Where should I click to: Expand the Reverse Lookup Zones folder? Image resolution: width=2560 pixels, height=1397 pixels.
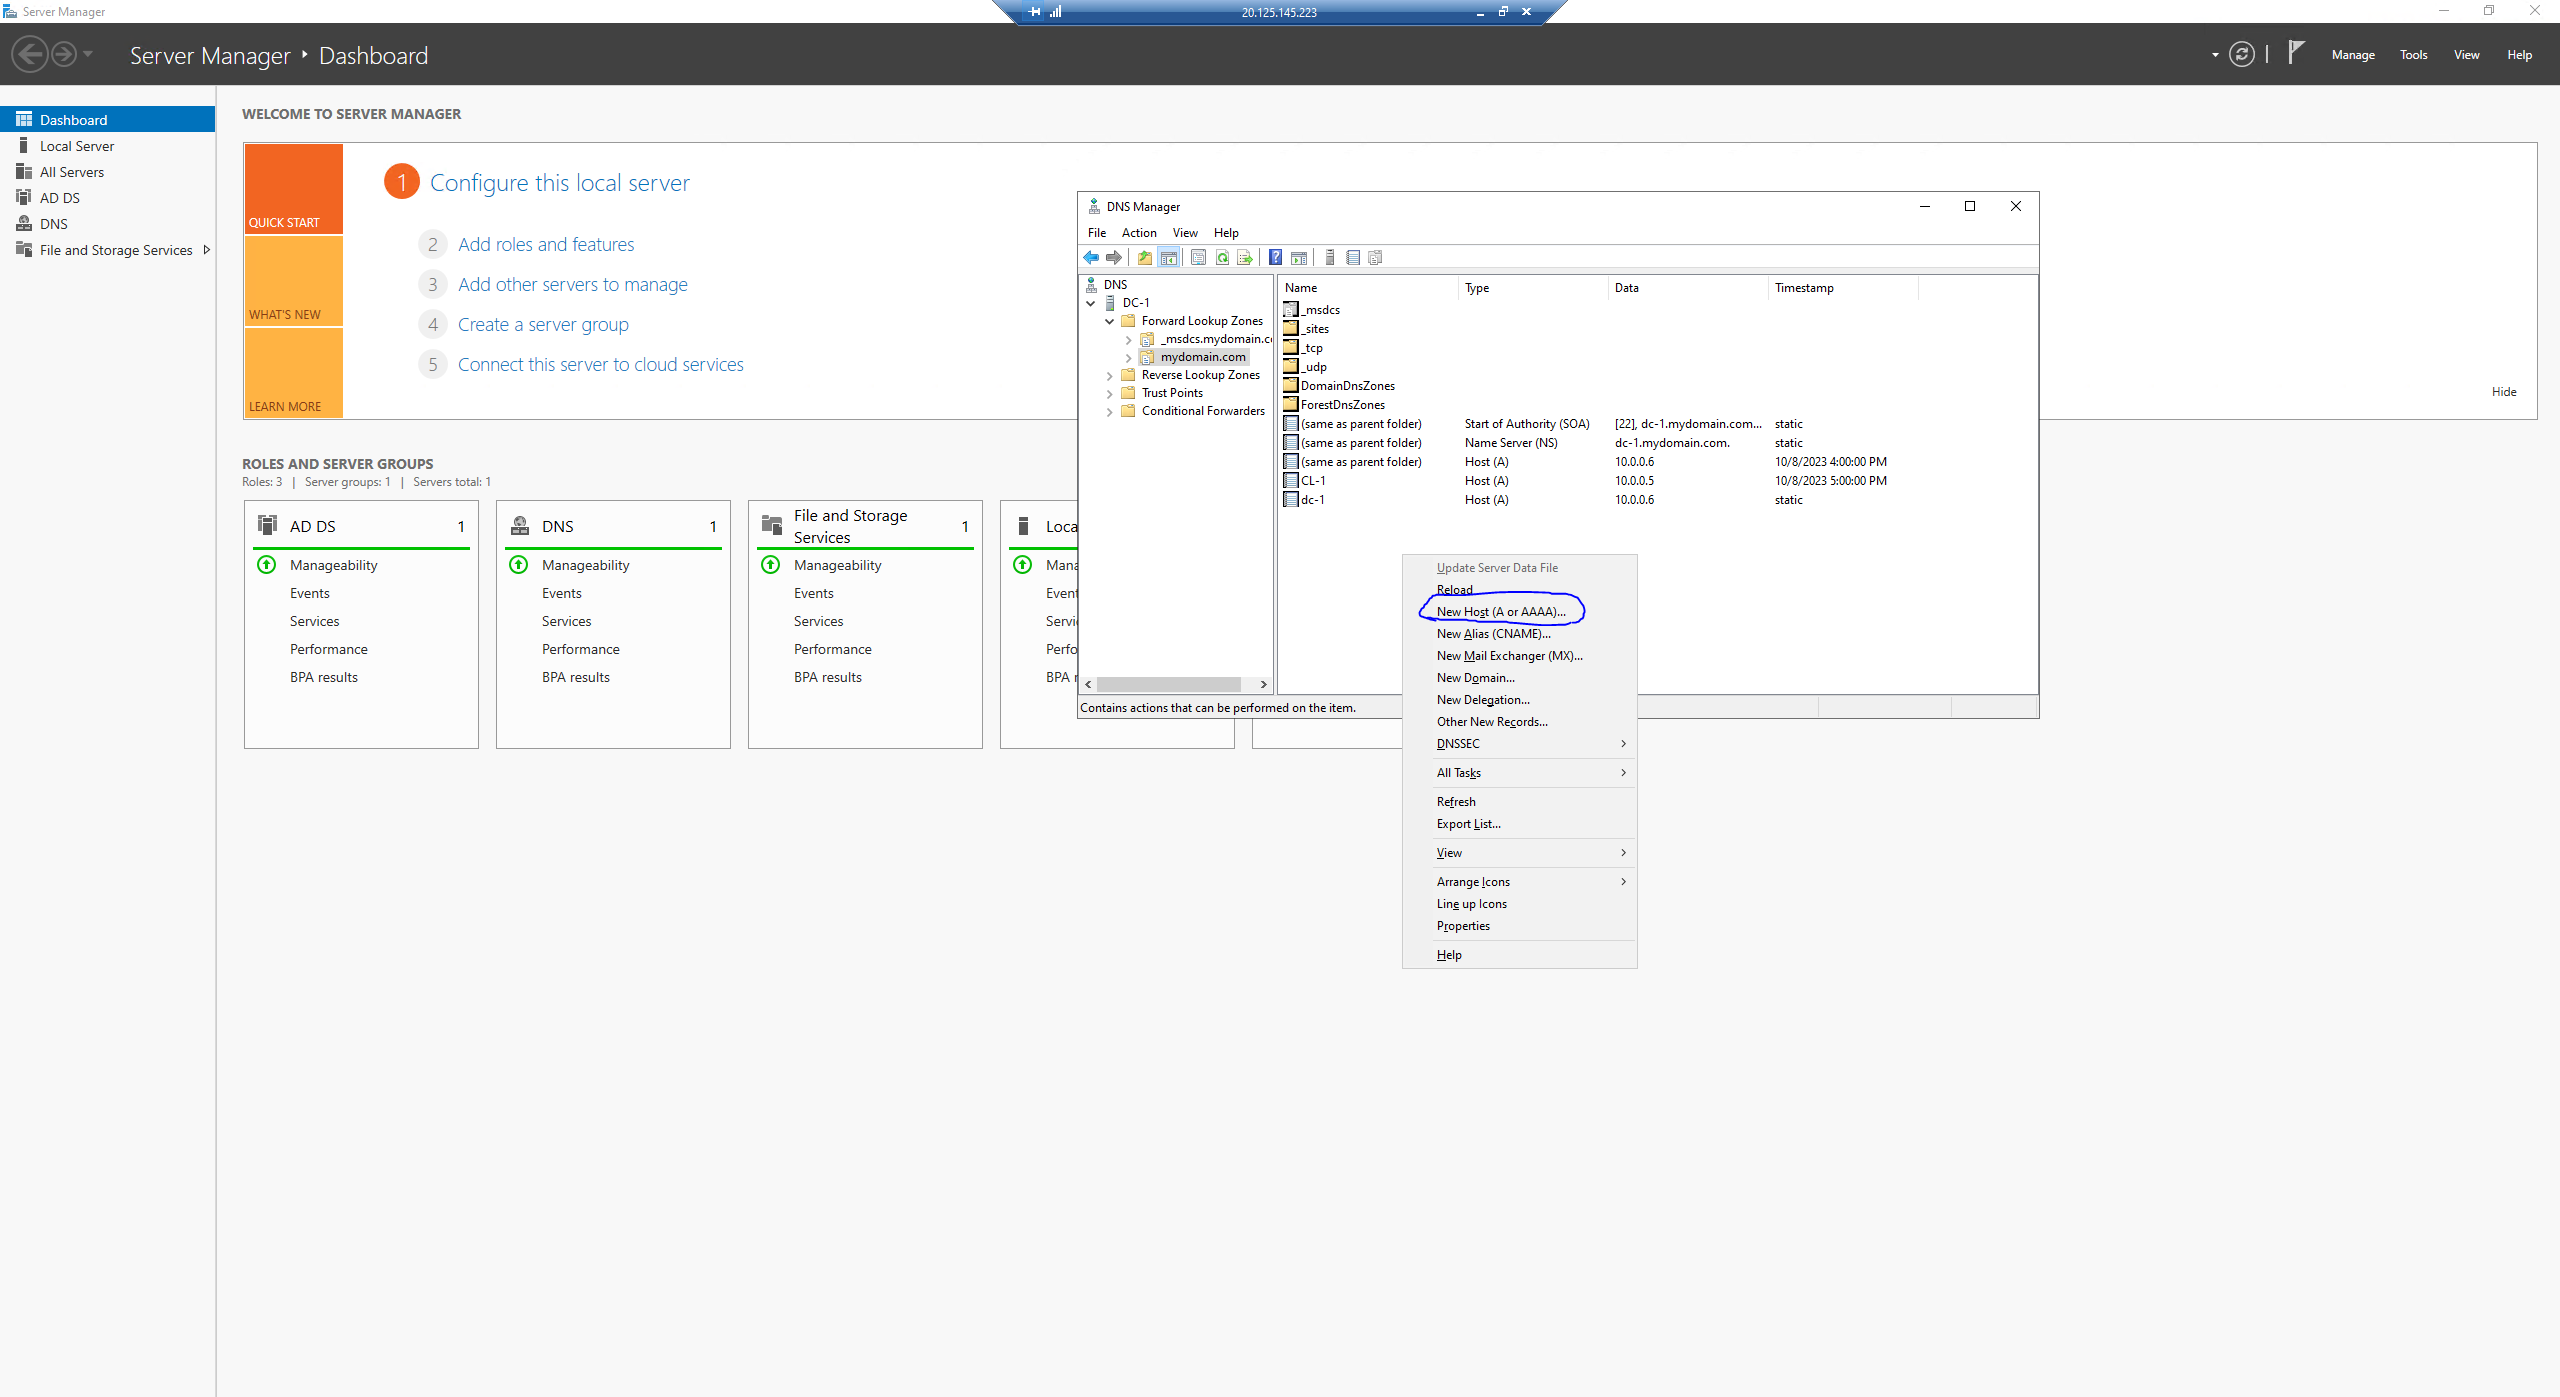click(x=1110, y=375)
